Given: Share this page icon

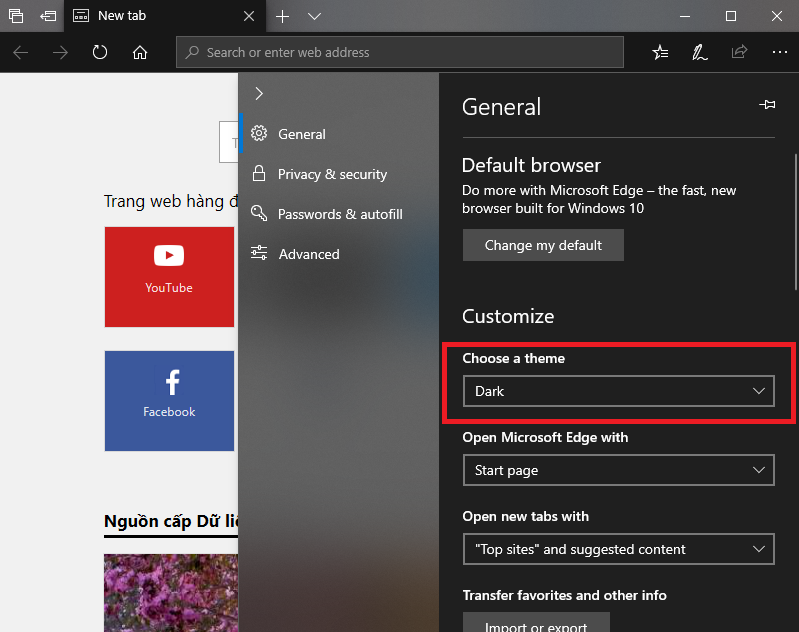Looking at the screenshot, I should tap(739, 52).
